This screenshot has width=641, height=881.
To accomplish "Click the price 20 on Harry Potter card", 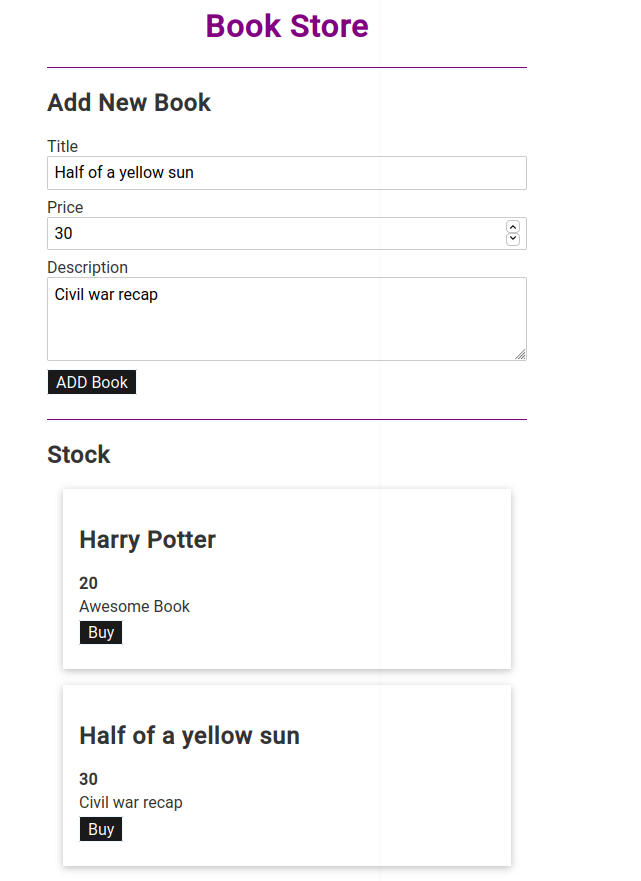I will tap(88, 583).
